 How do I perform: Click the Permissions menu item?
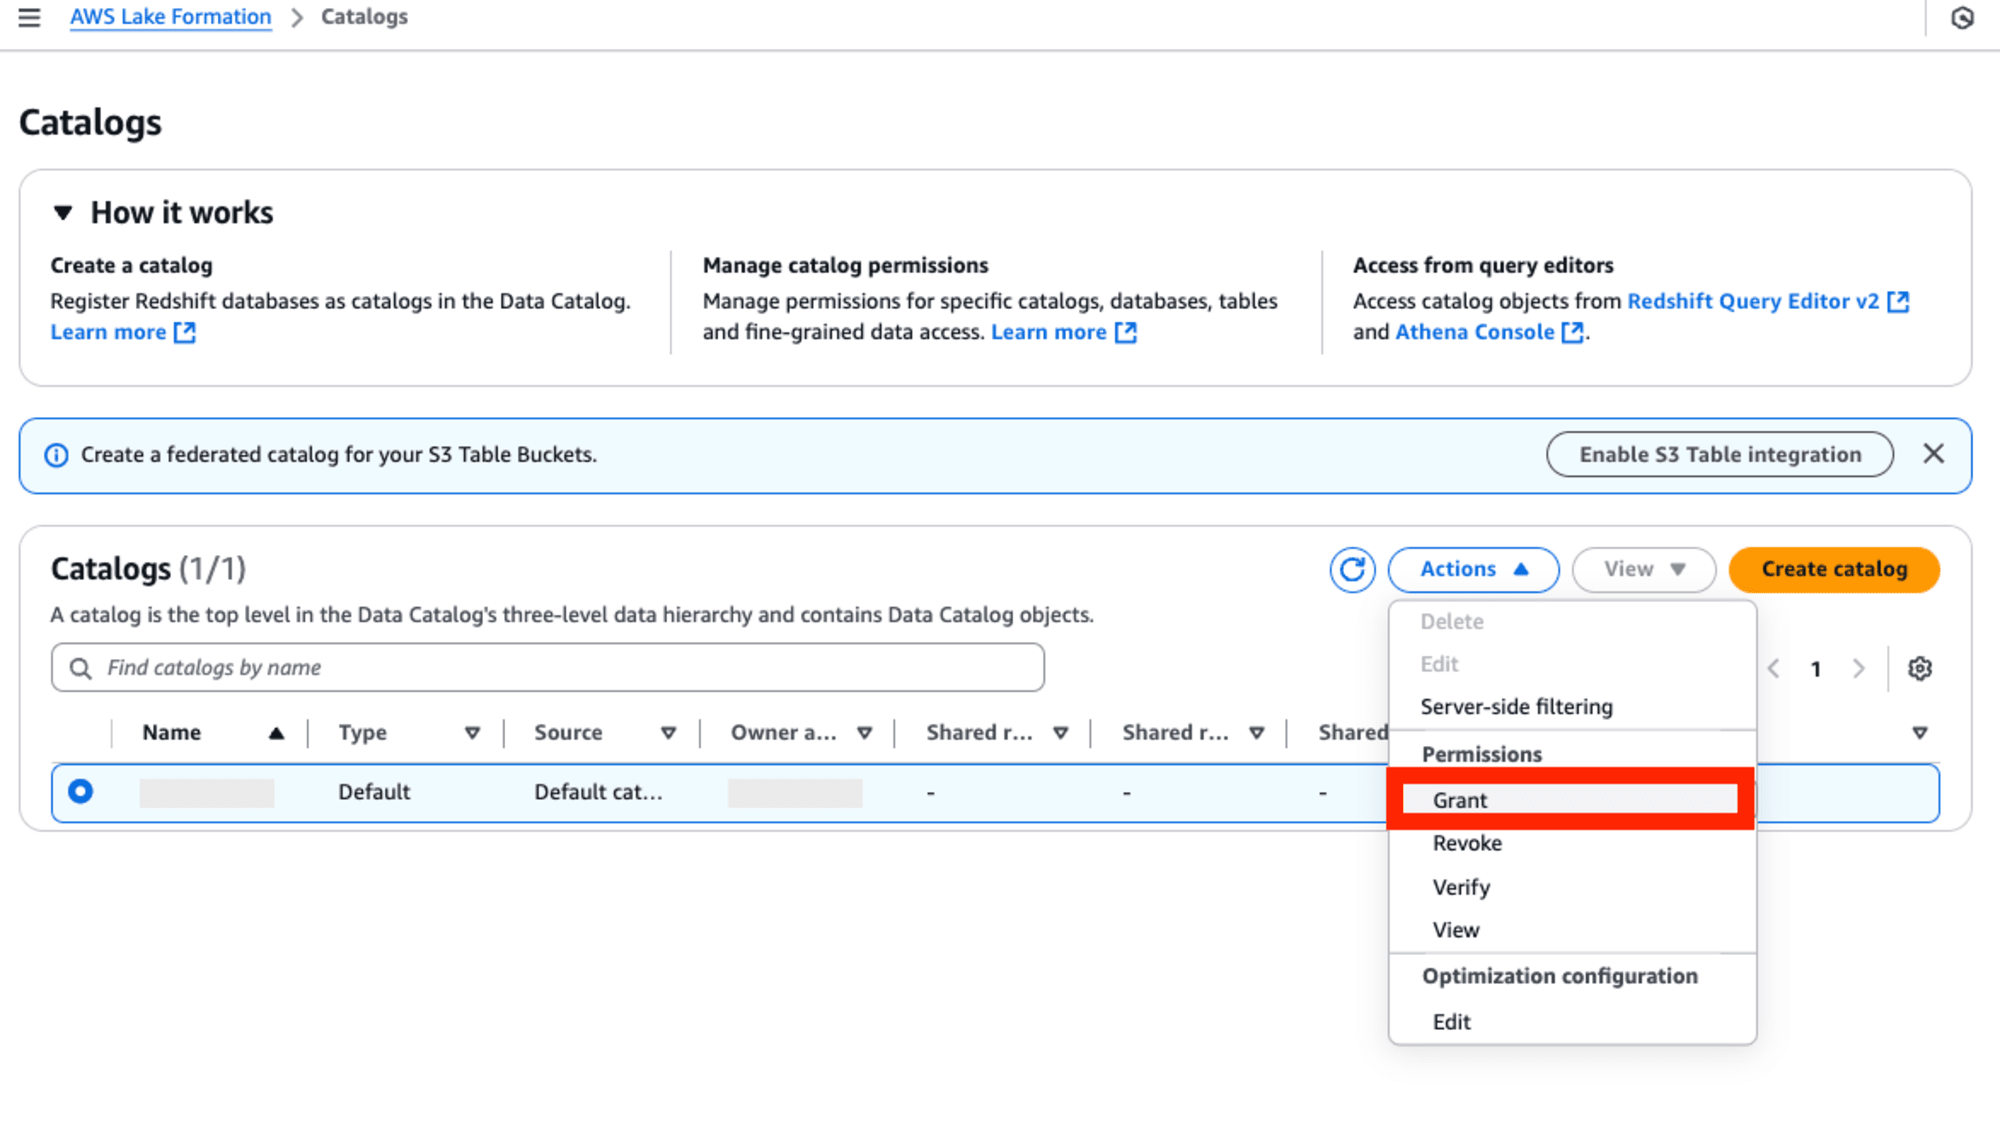pos(1481,752)
